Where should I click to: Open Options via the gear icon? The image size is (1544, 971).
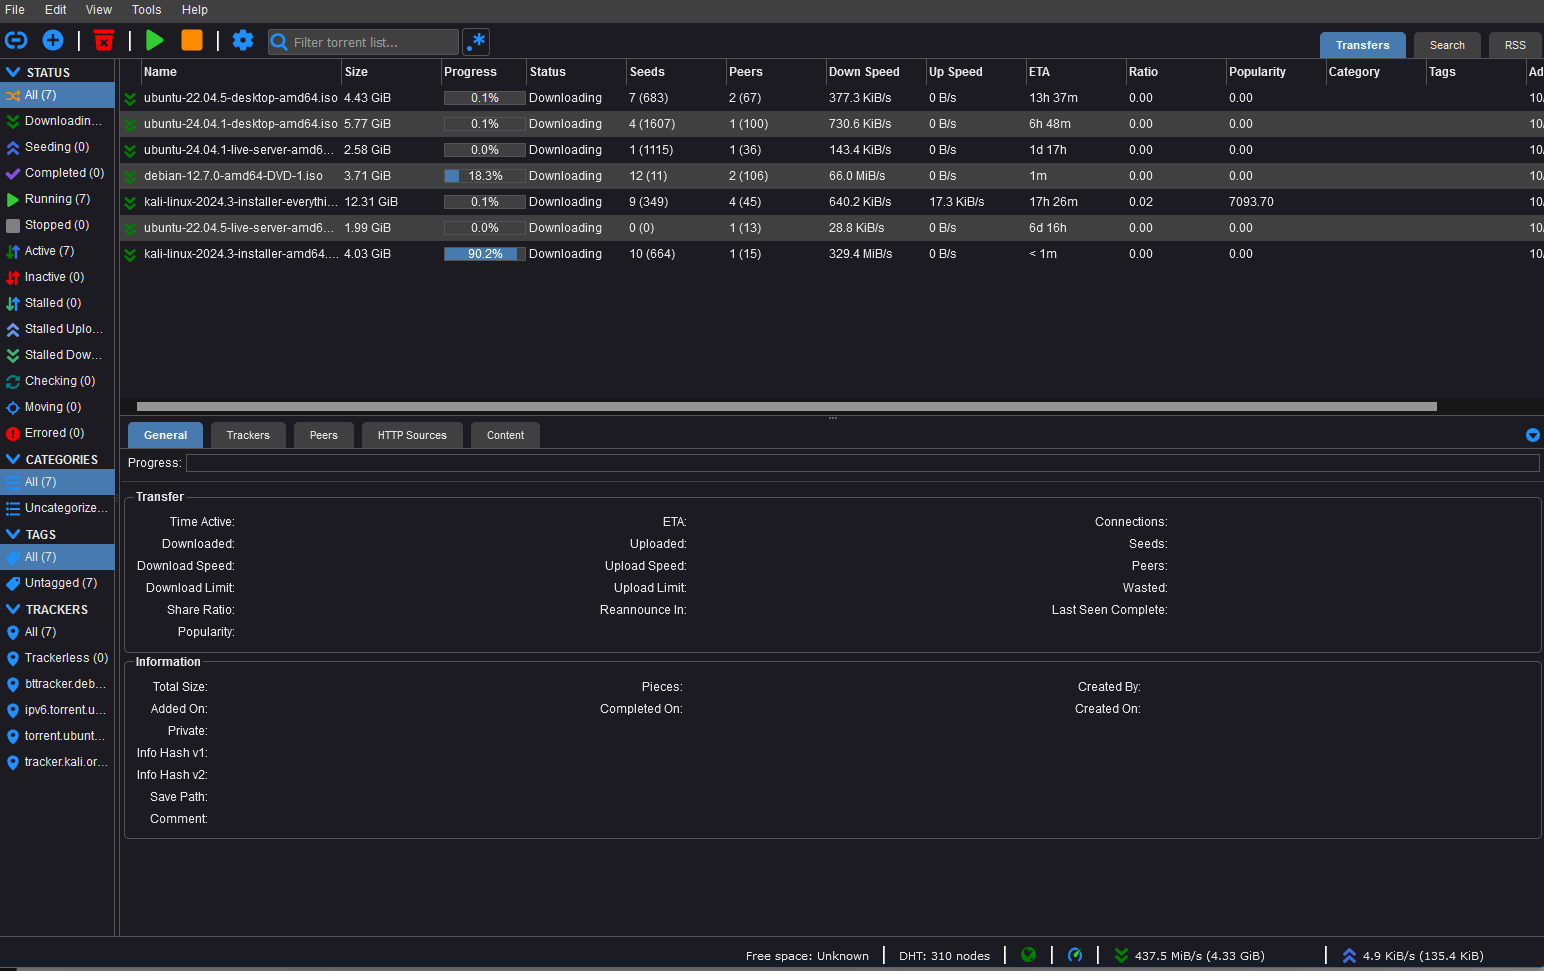(243, 40)
